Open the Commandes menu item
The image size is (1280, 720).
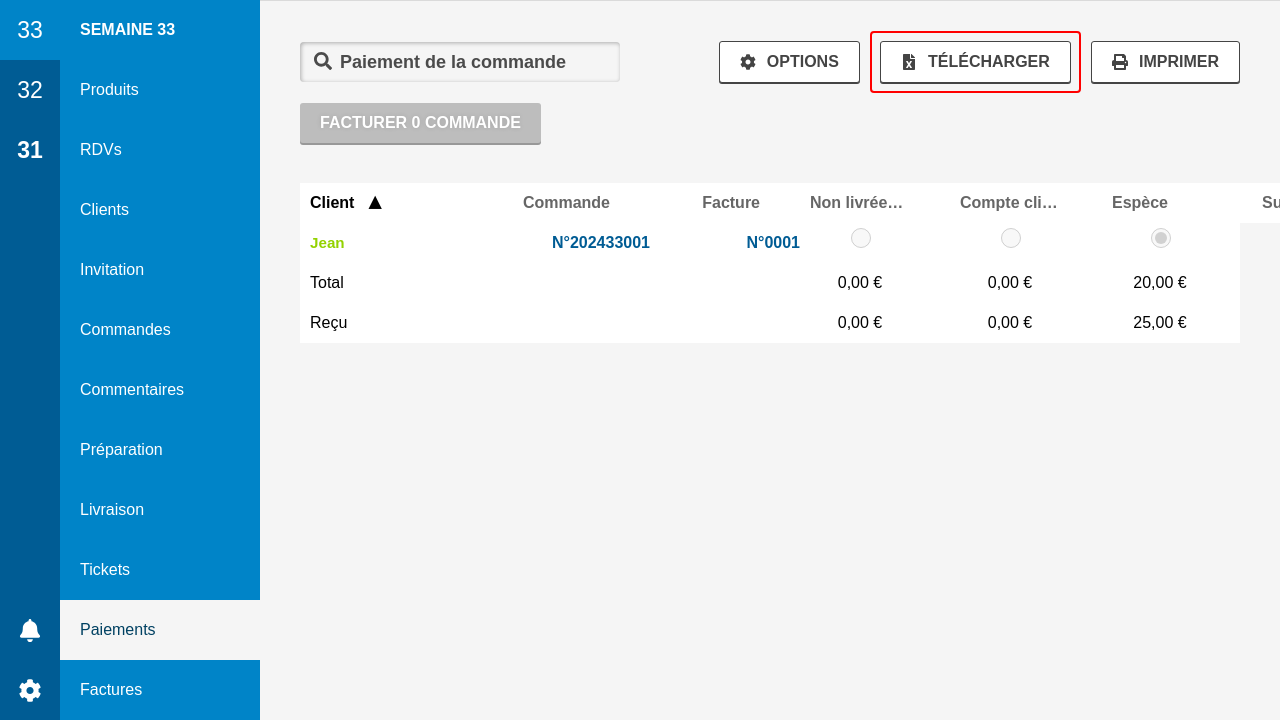(125, 330)
